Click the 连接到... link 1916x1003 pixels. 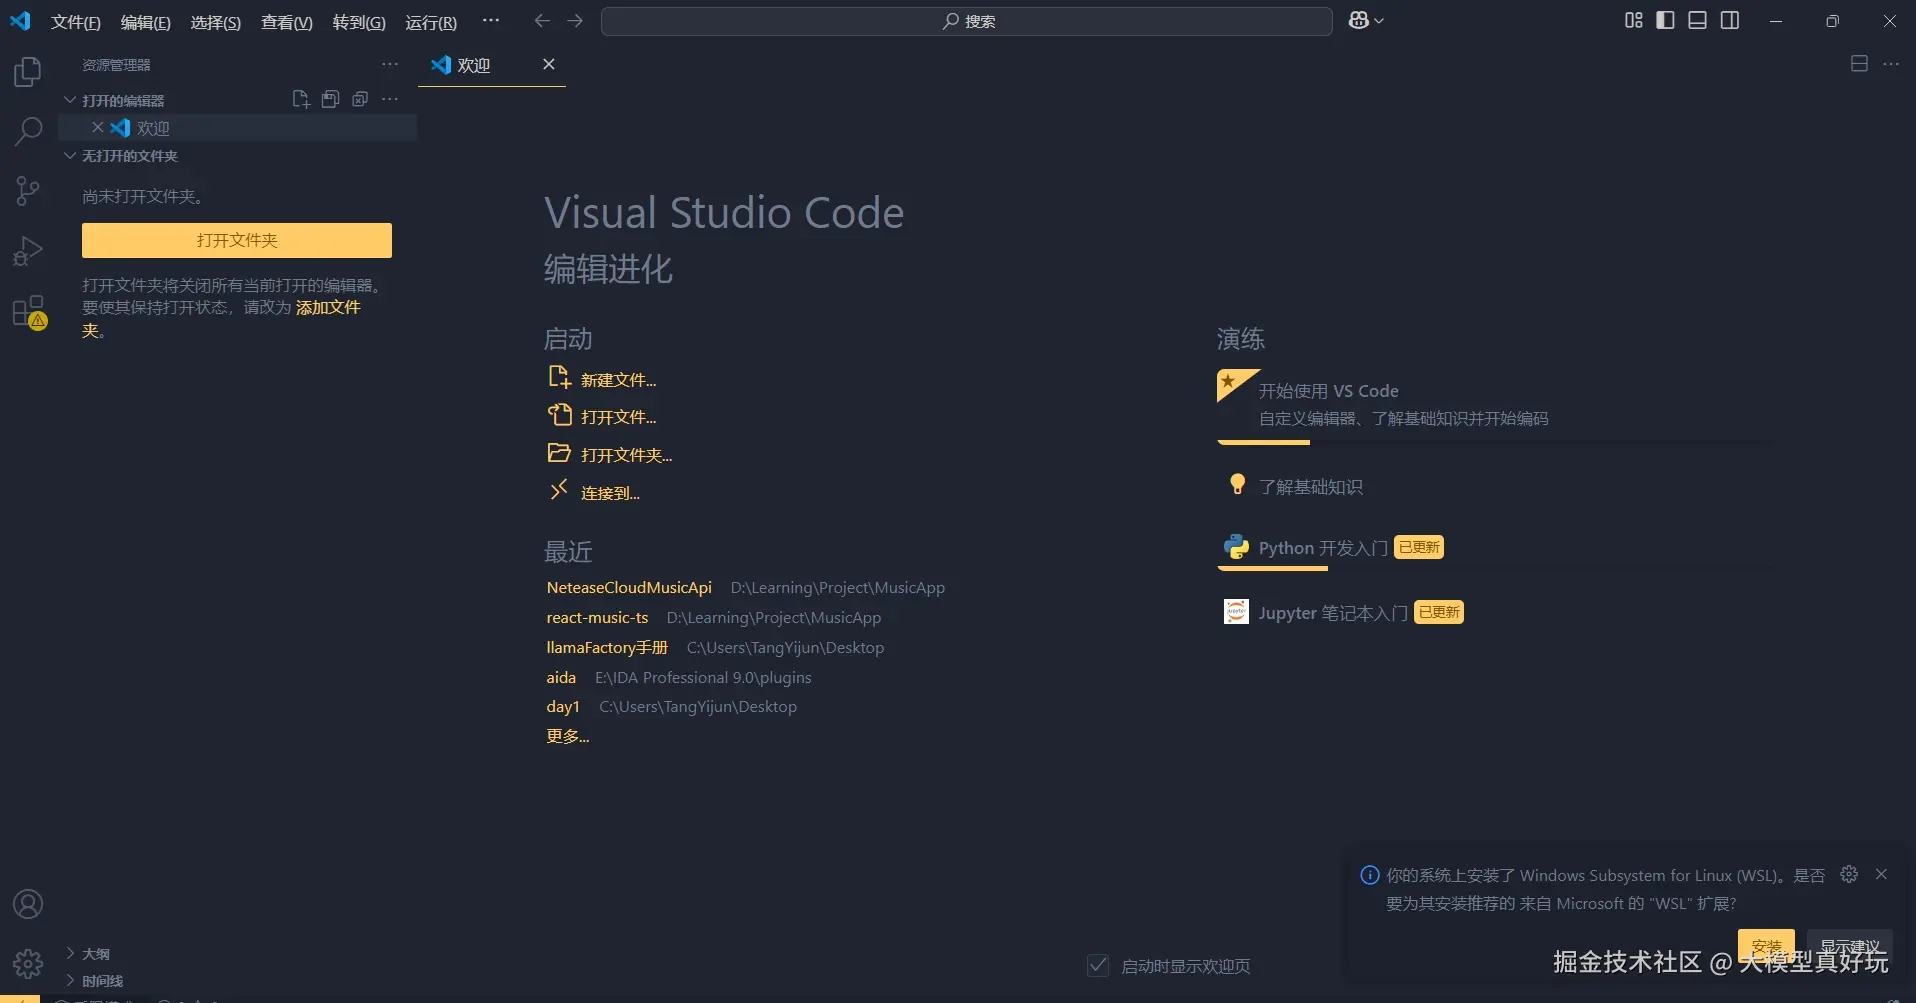594,492
